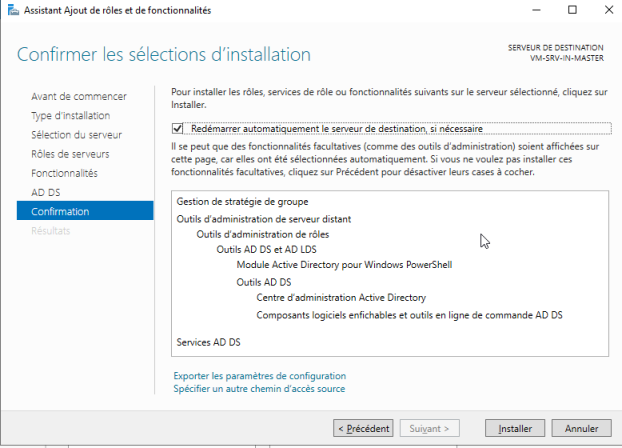The image size is (622, 448).
Task: Select Centre d'administration Active Directory entry
Action: (x=341, y=298)
